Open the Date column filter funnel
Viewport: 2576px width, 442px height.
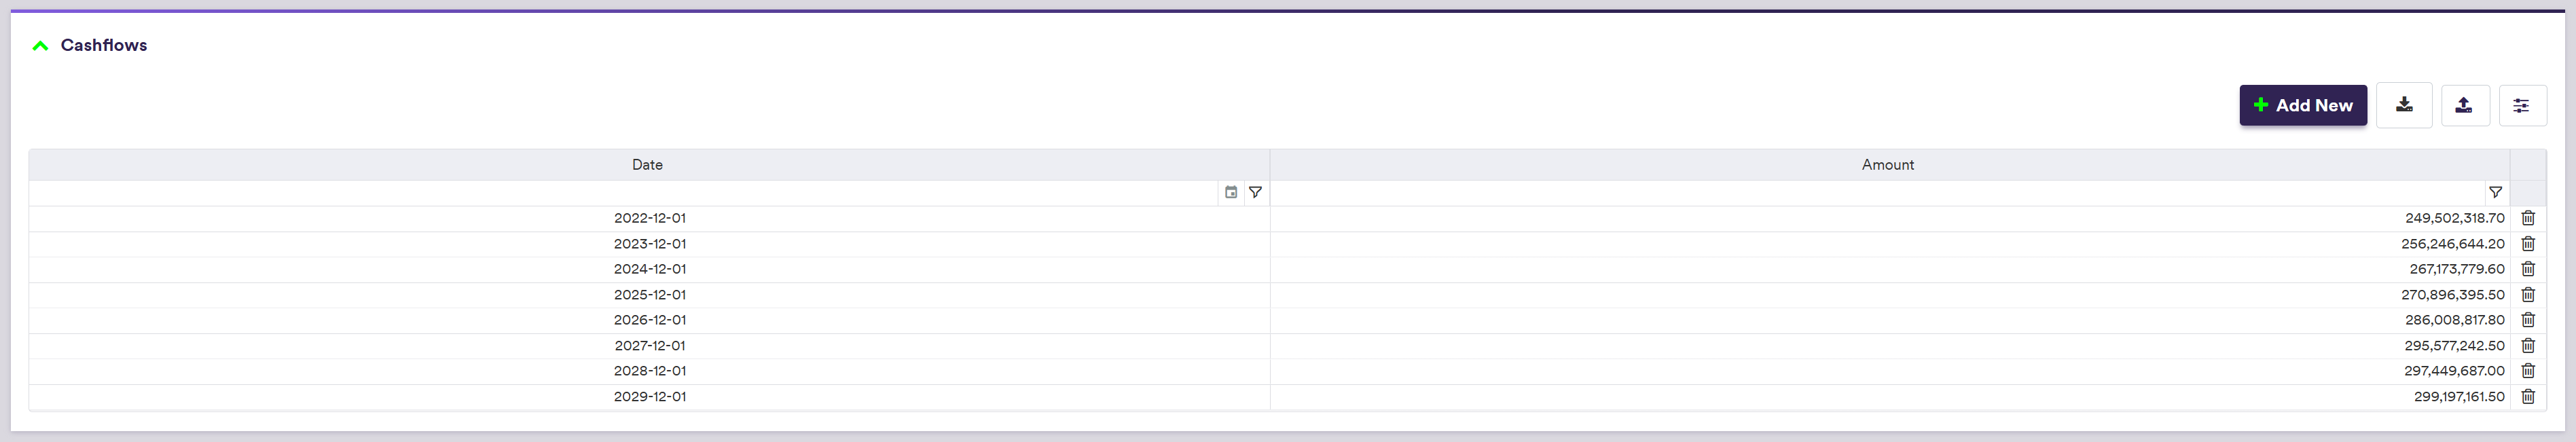(1255, 192)
